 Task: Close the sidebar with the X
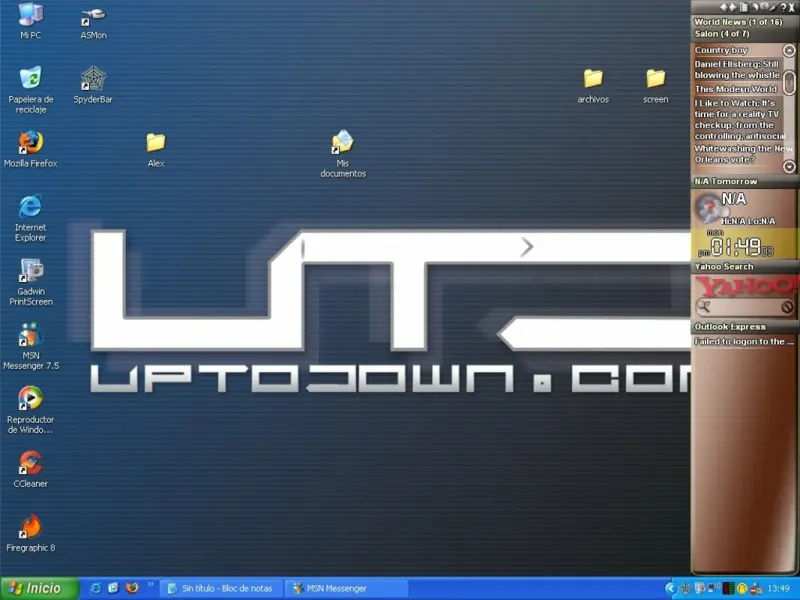click(792, 7)
